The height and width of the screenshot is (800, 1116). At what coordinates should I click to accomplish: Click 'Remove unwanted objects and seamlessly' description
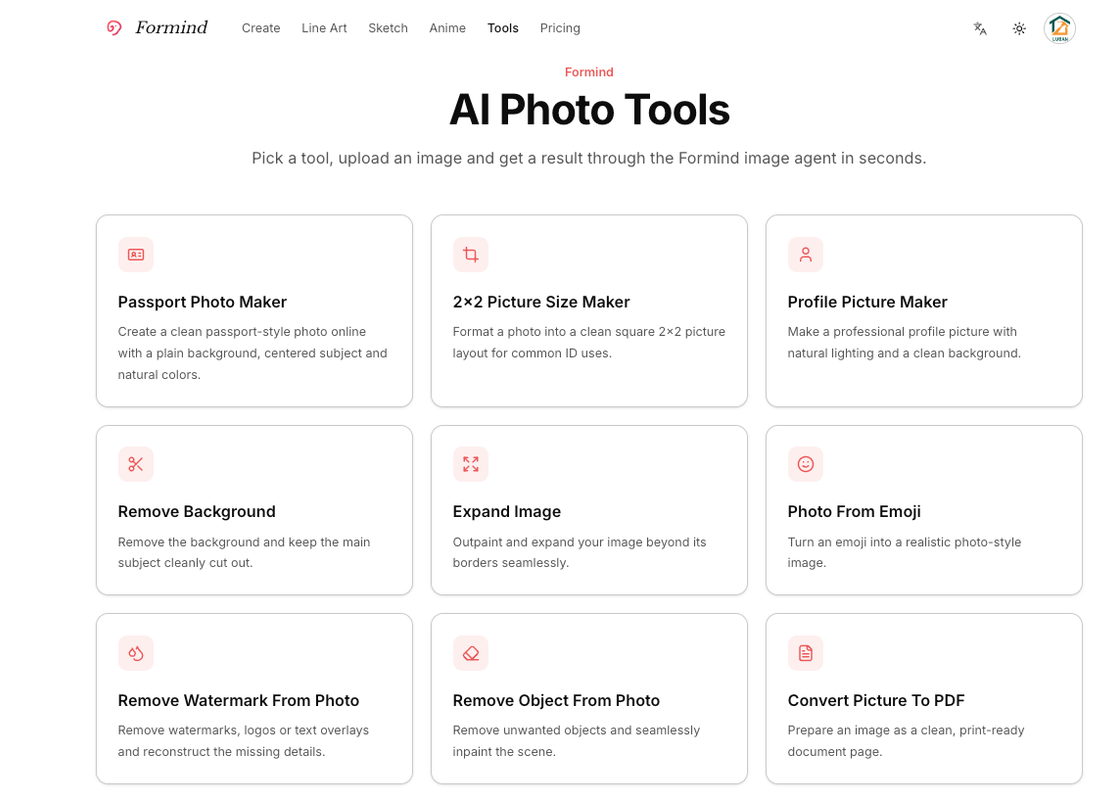pyautogui.click(x=577, y=741)
